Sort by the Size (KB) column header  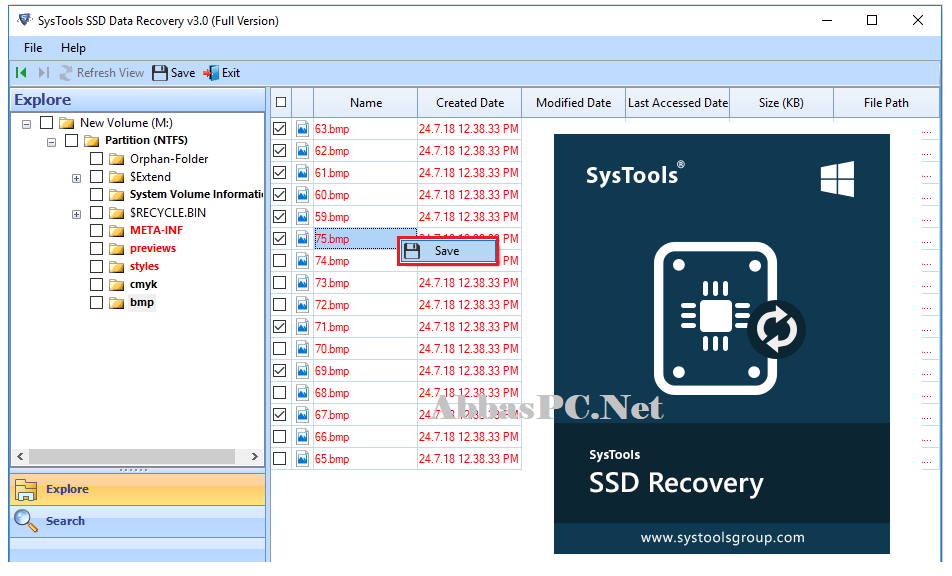tap(781, 103)
